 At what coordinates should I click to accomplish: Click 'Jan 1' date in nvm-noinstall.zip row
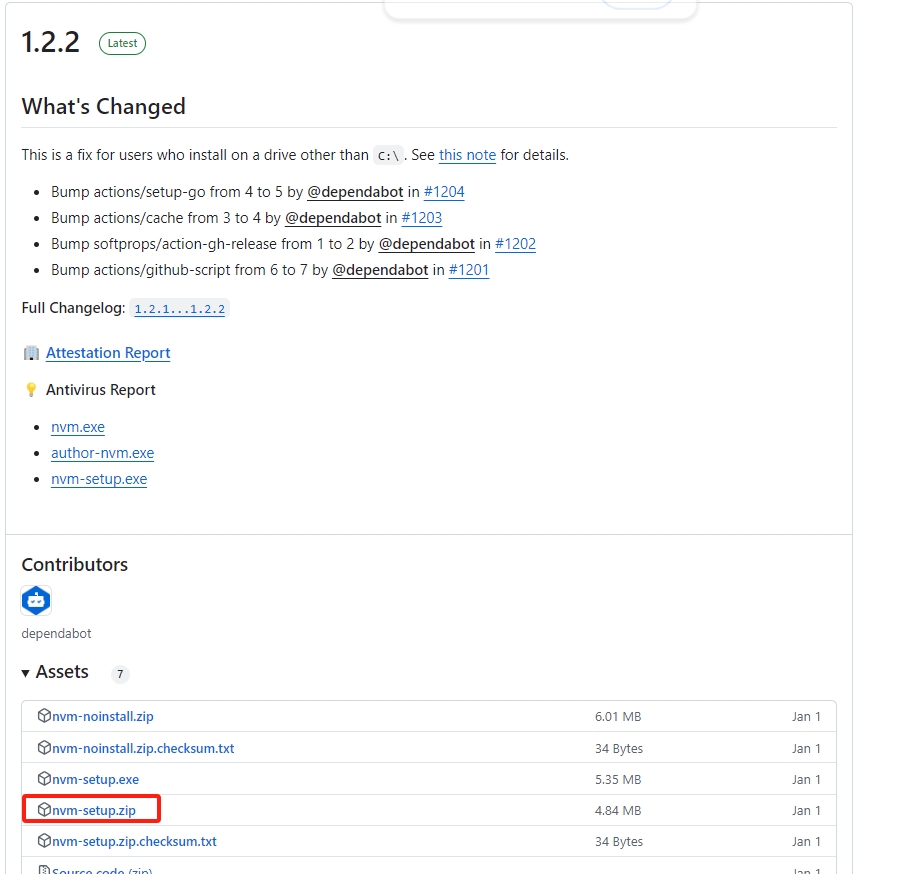pos(807,717)
